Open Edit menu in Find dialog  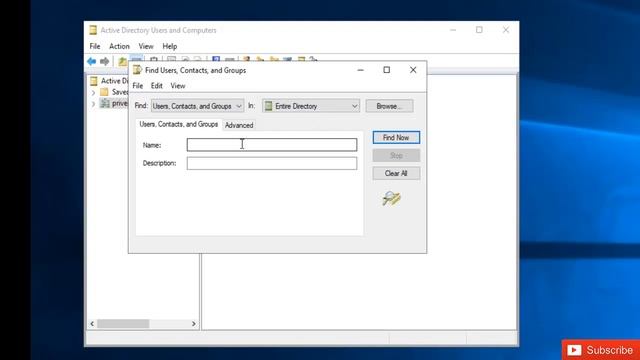coord(157,86)
